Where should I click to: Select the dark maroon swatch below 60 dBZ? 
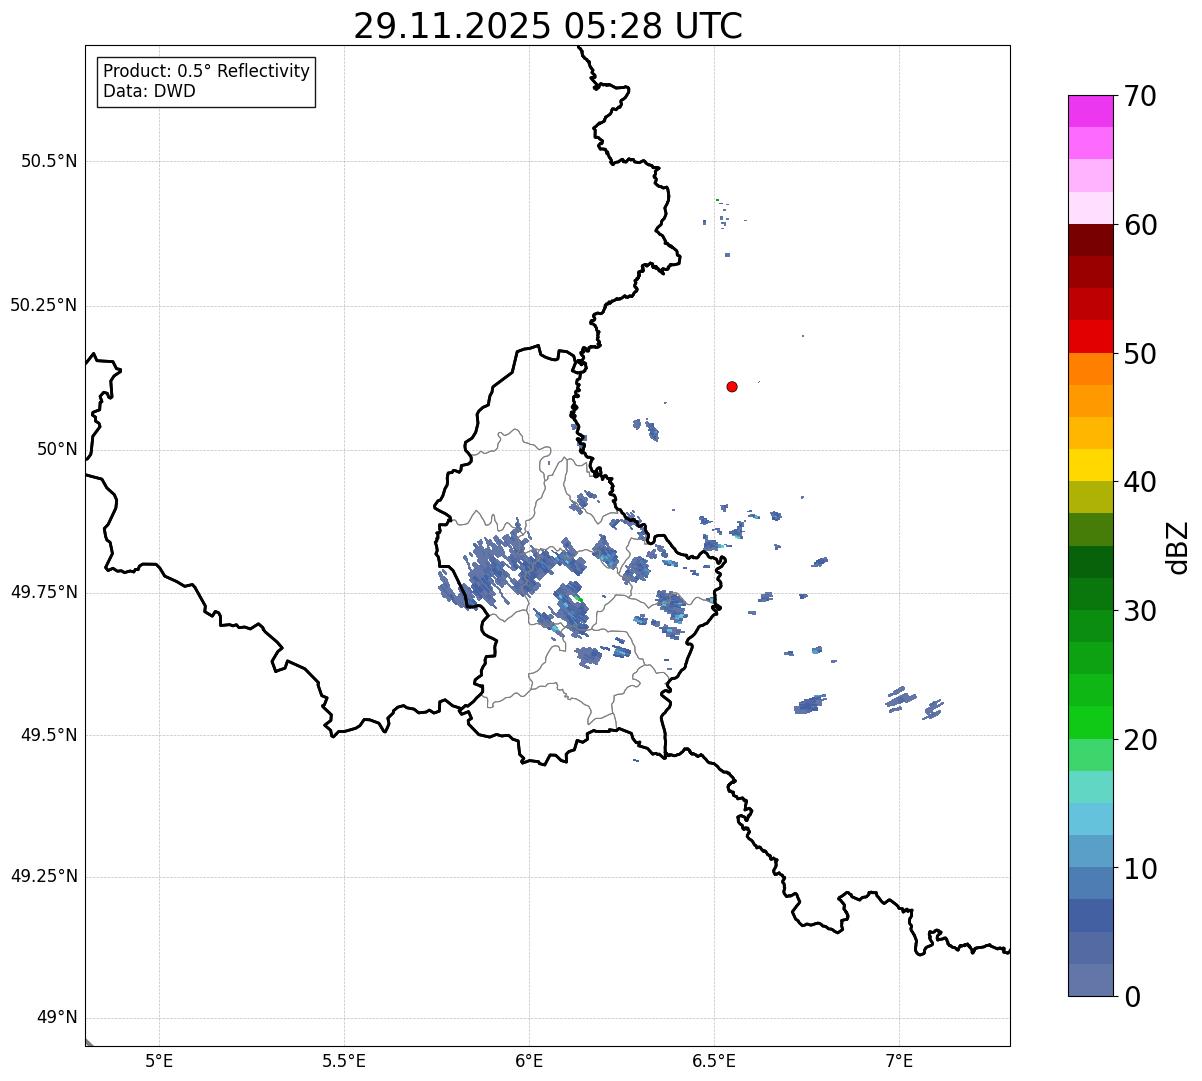pos(1090,240)
